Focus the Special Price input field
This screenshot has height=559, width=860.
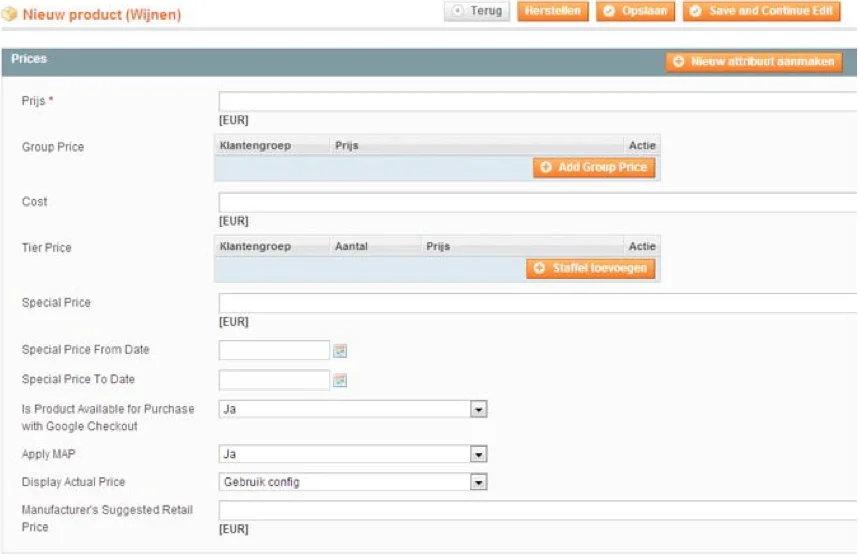point(538,303)
